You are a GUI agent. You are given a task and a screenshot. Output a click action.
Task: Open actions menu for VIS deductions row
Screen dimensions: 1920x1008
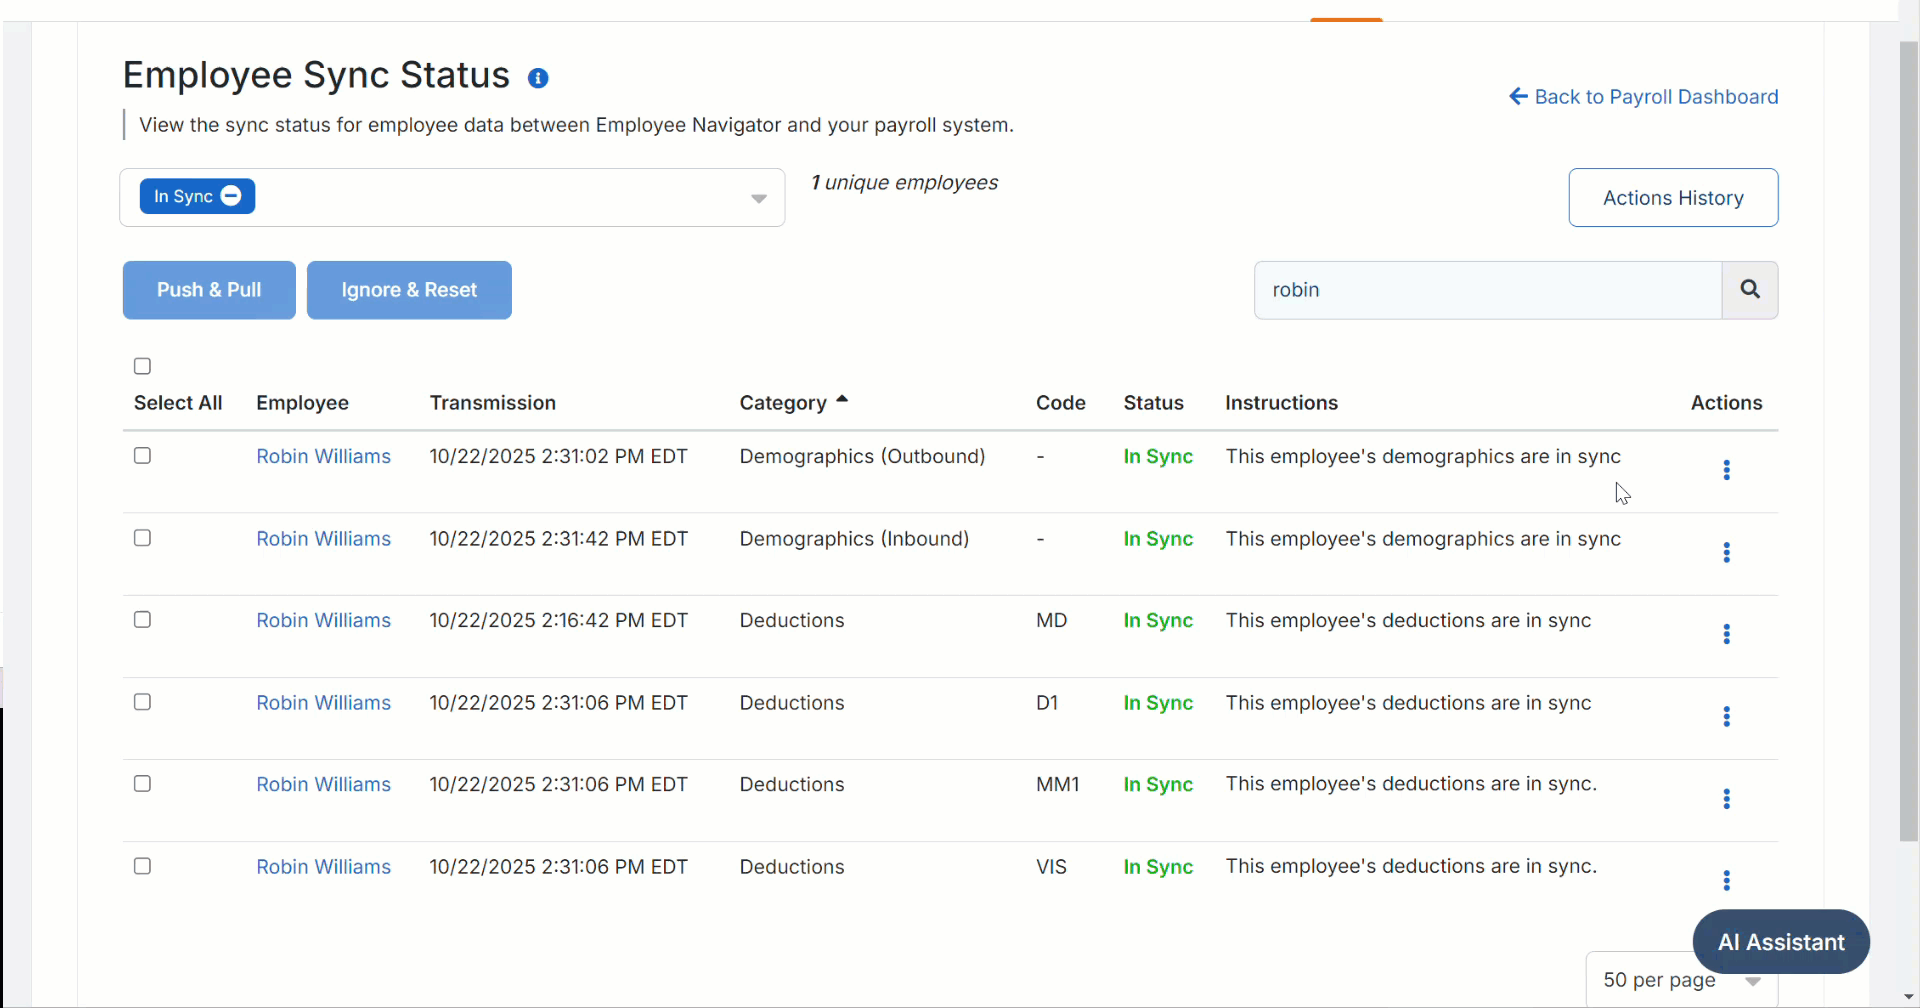(x=1726, y=880)
